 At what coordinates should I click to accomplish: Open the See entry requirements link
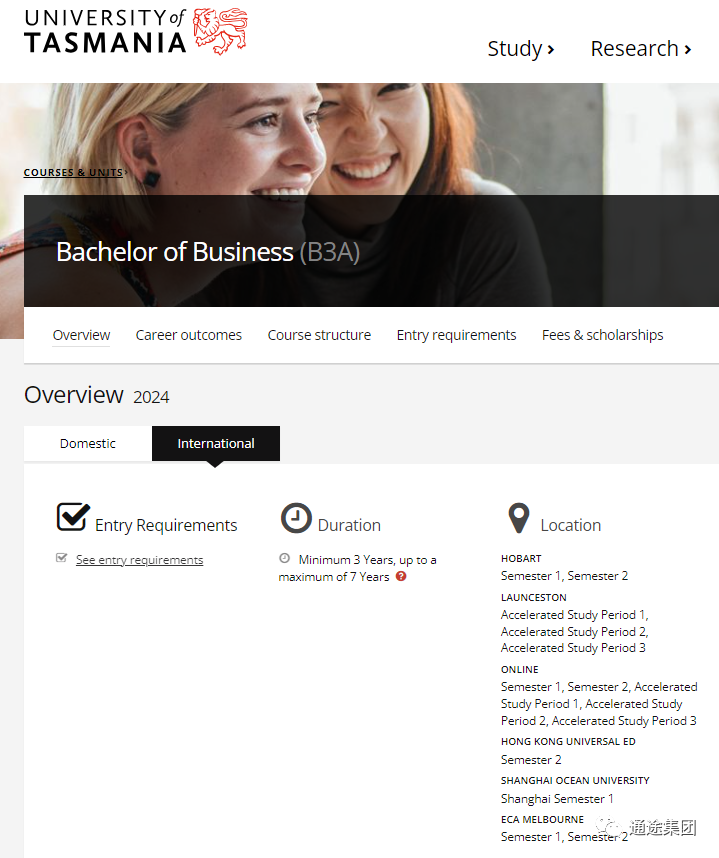tap(140, 560)
